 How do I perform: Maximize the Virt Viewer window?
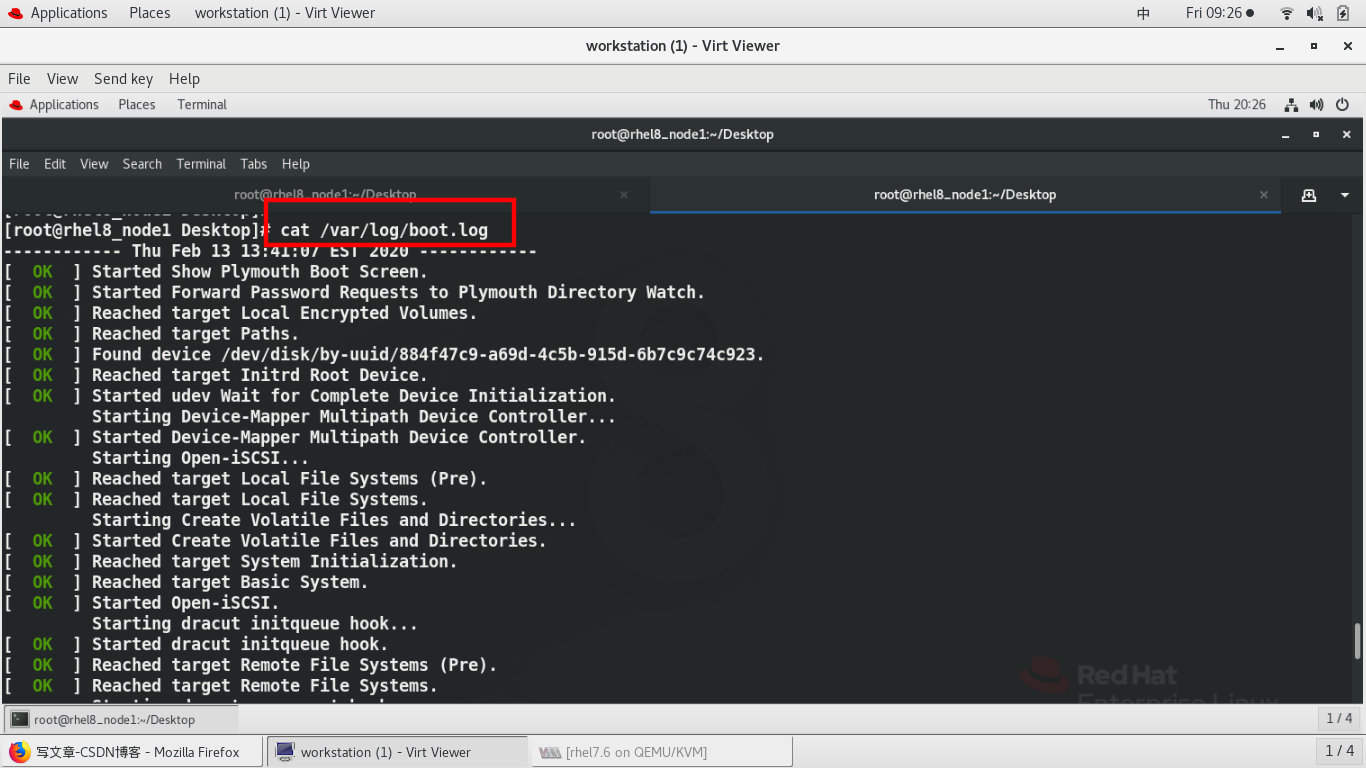pyautogui.click(x=1315, y=46)
